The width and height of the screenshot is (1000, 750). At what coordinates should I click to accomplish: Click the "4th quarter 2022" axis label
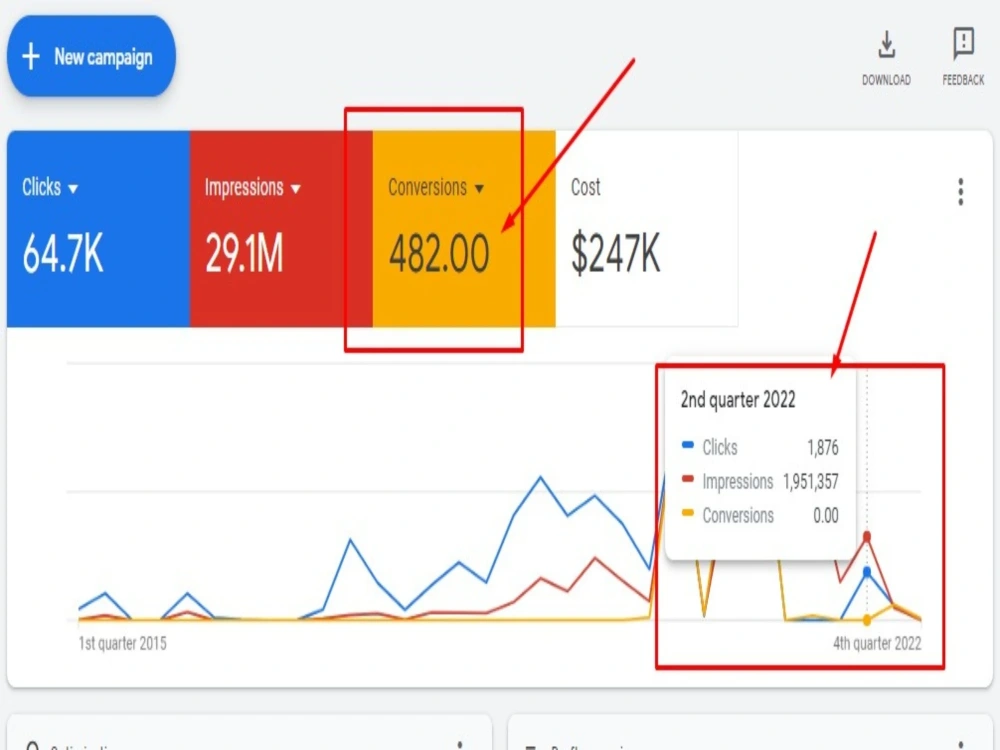pos(877,643)
